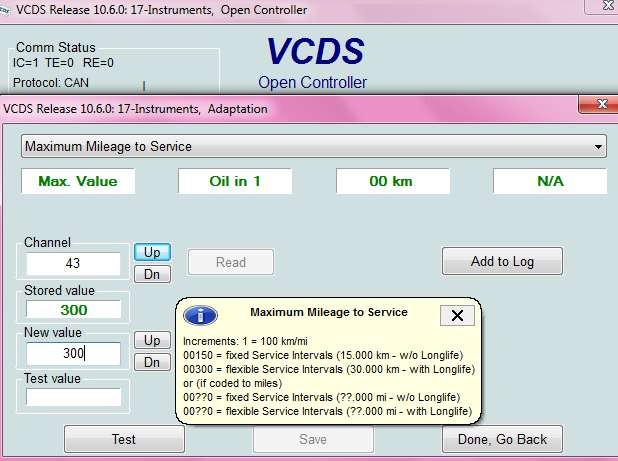Click the Channel Up button

152,252
